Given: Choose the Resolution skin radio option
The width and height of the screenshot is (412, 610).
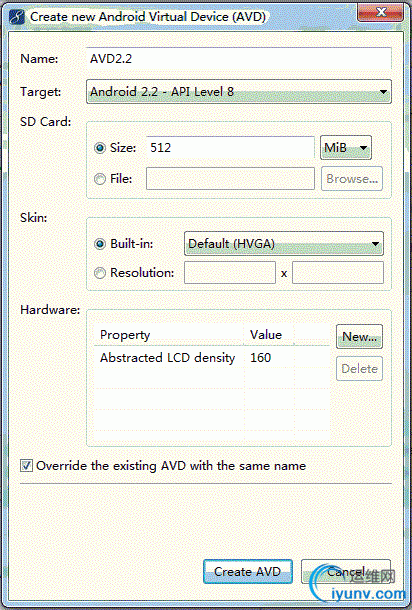Looking at the screenshot, I should (100, 273).
